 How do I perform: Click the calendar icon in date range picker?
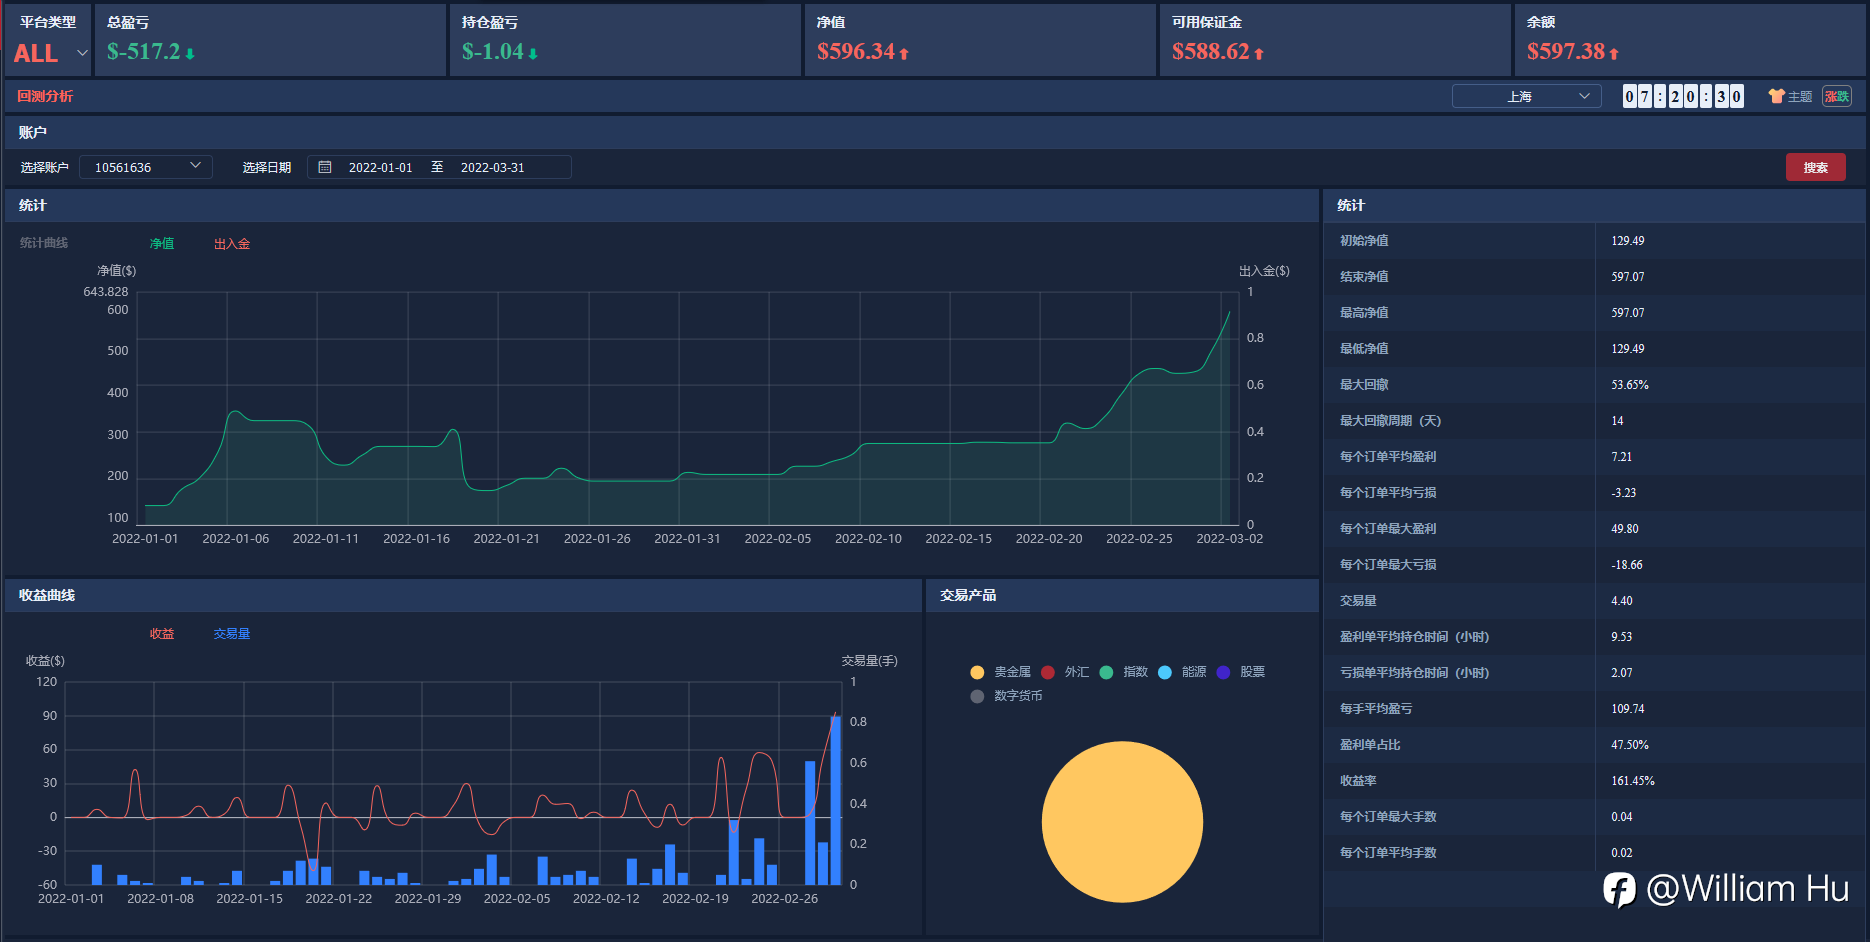325,167
